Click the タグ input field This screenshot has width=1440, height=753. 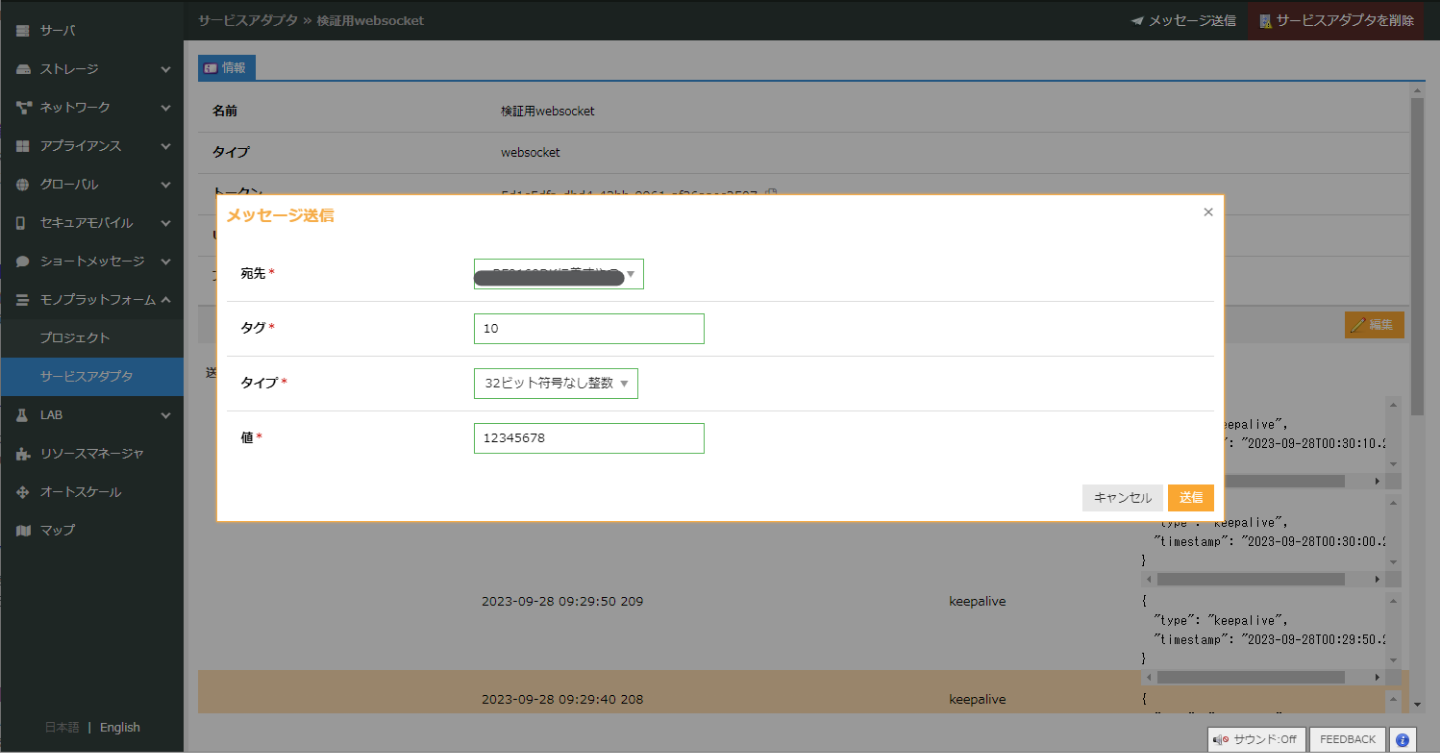coord(588,329)
